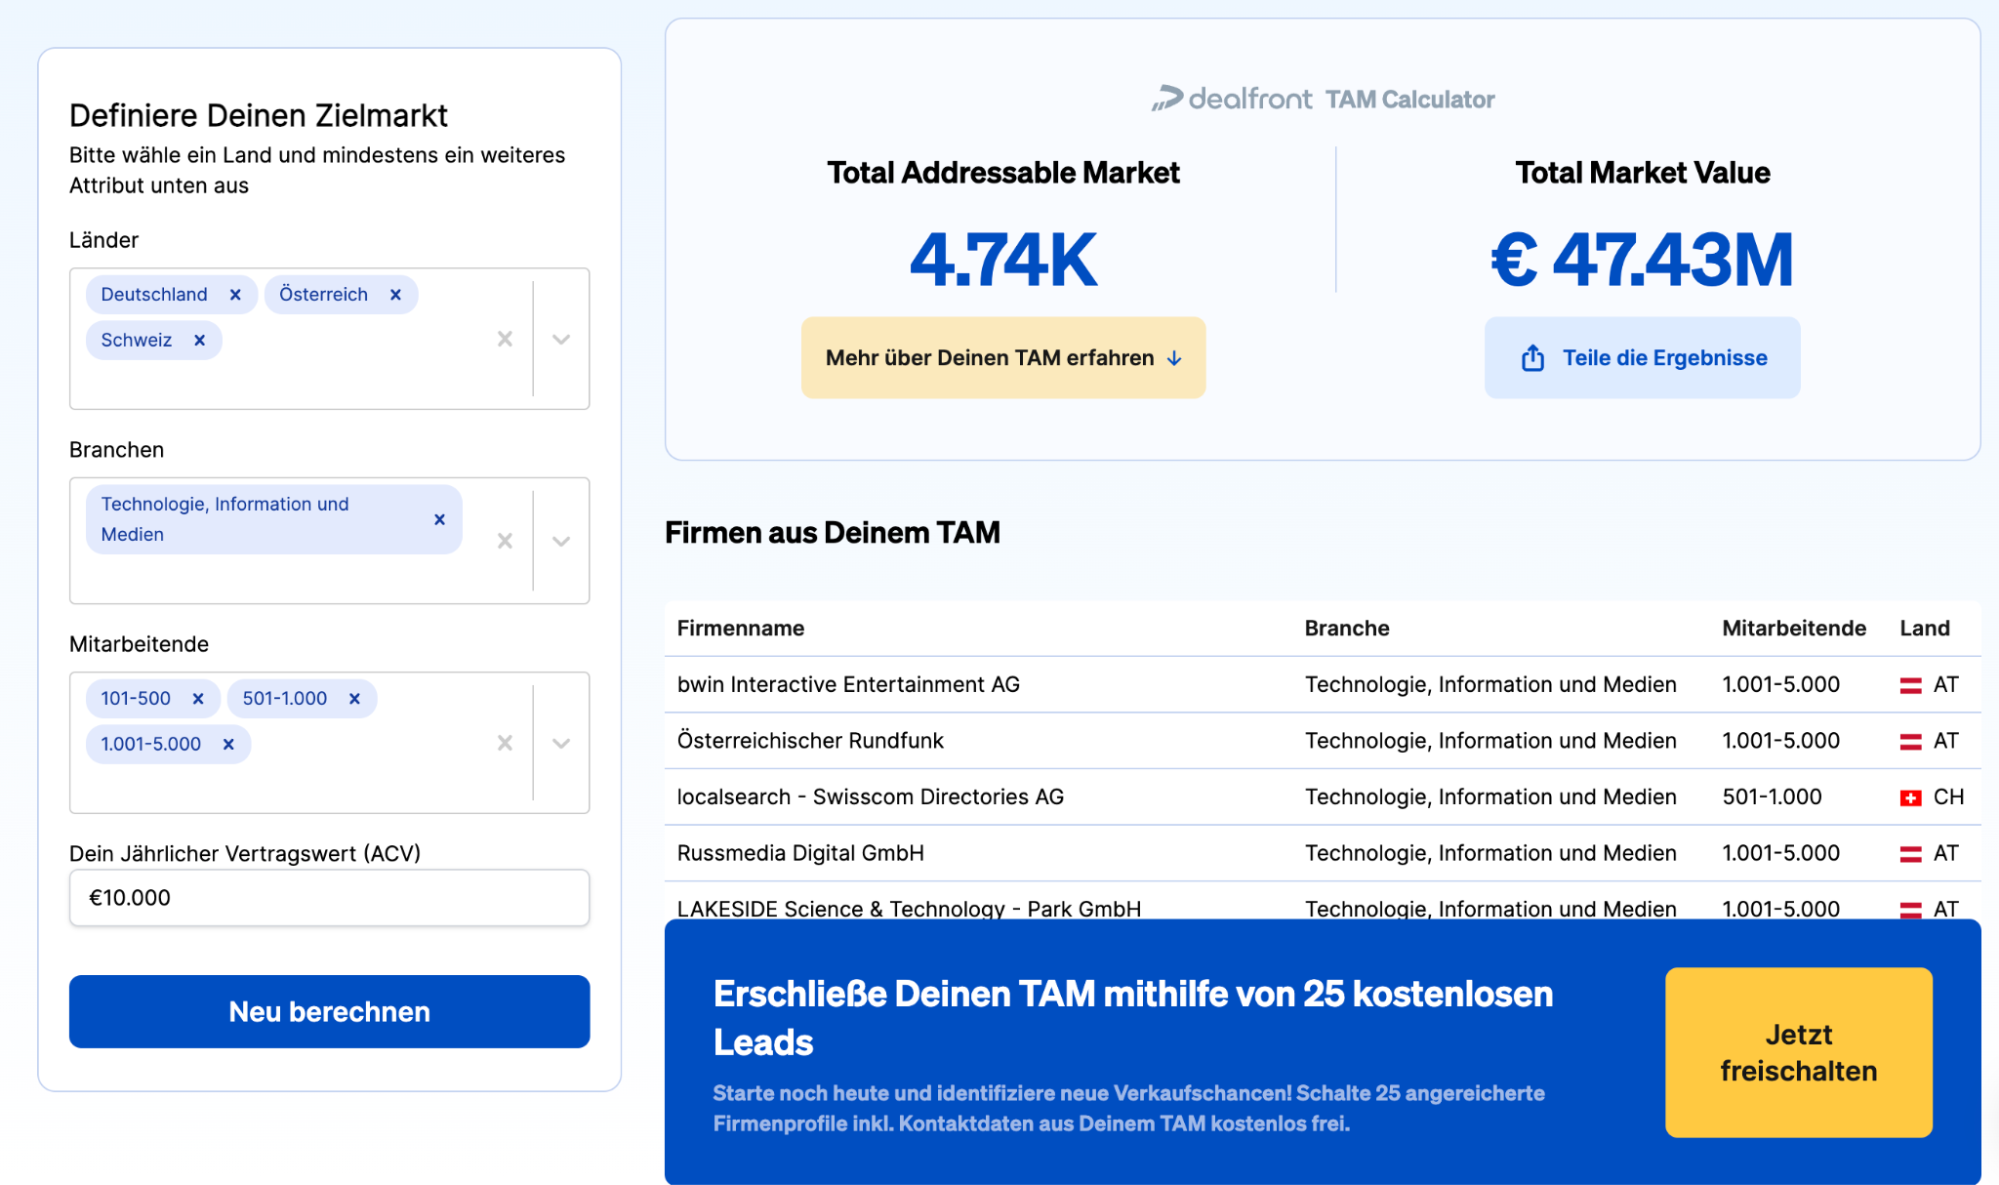Image resolution: width=1999 pixels, height=1185 pixels.
Task: Open Mehr über Deinen TAM erfahren
Action: pyautogui.click(x=1003, y=357)
